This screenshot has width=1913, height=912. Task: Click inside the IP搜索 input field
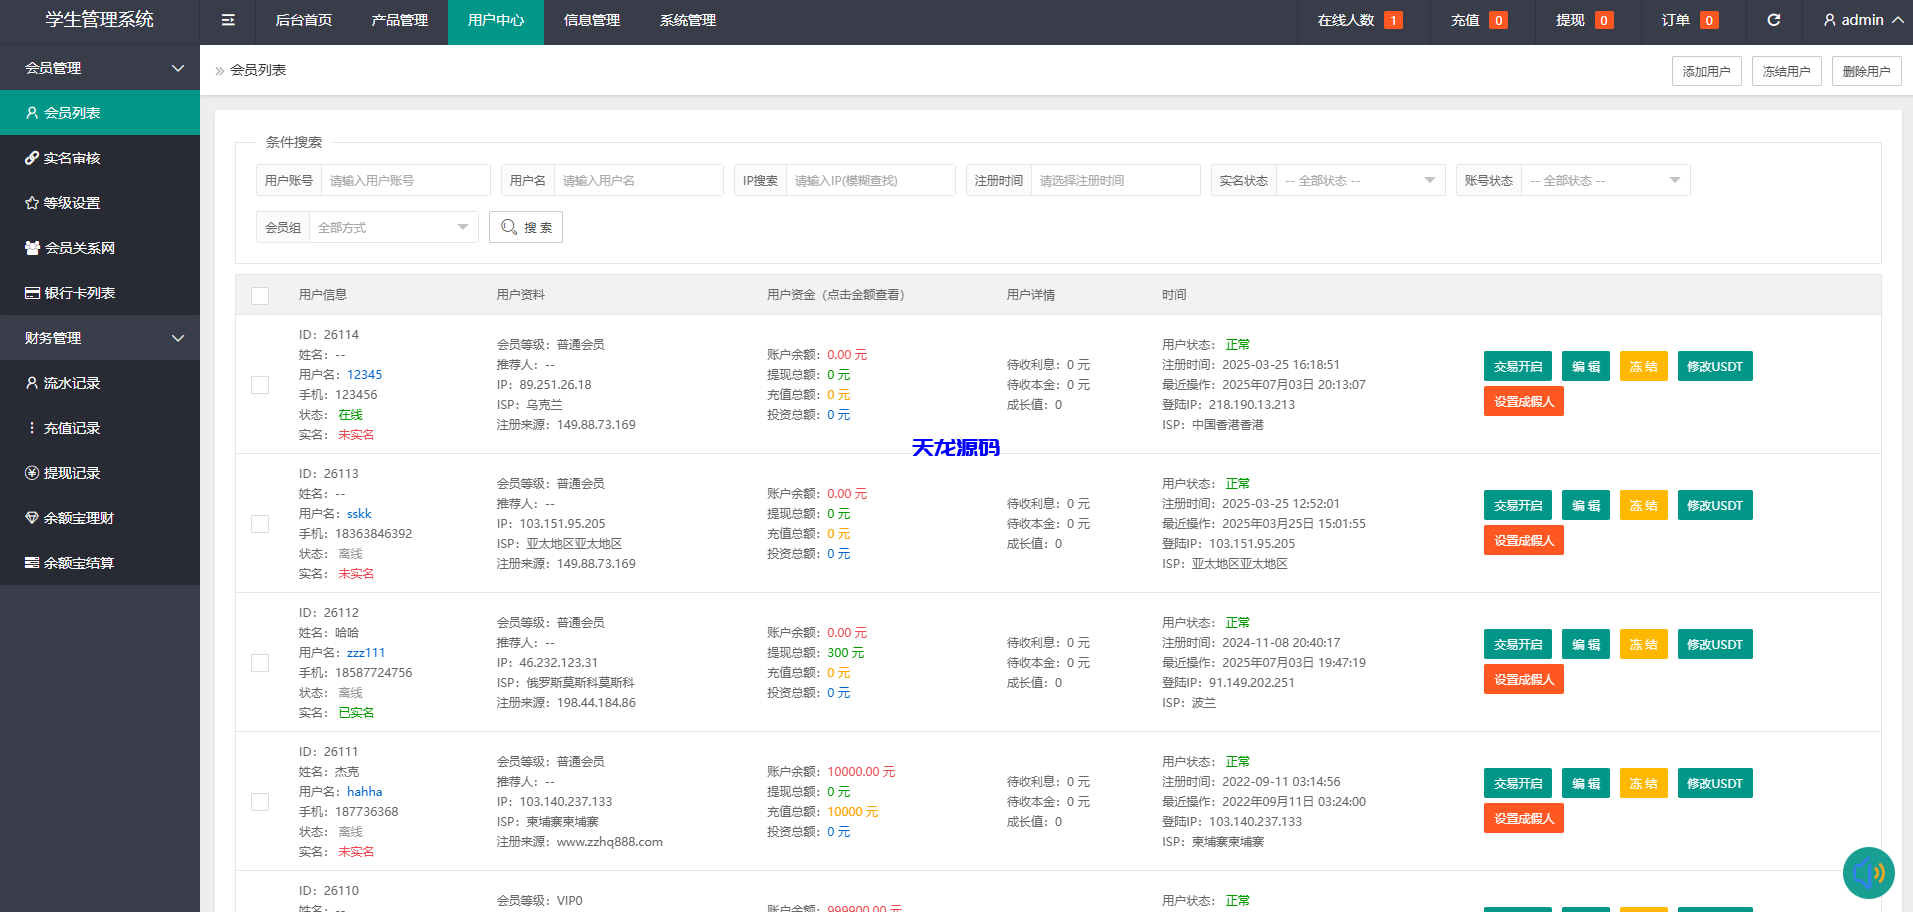[870, 180]
